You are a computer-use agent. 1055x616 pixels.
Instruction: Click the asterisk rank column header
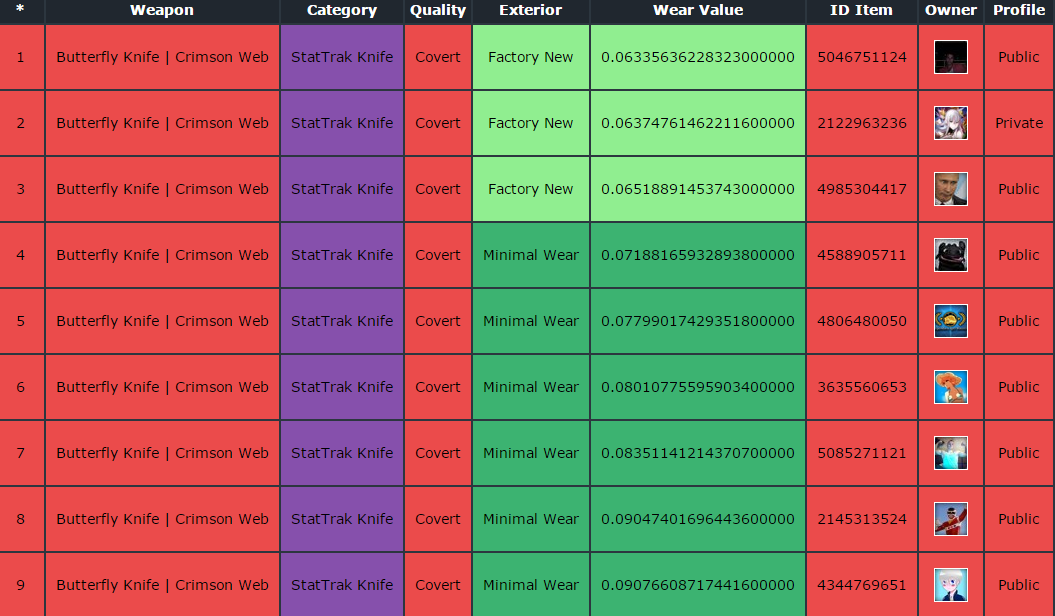click(x=20, y=9)
